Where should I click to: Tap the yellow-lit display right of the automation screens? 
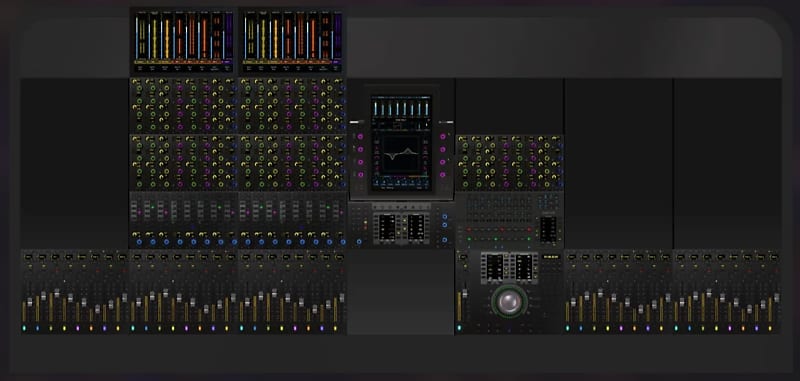click(x=551, y=257)
